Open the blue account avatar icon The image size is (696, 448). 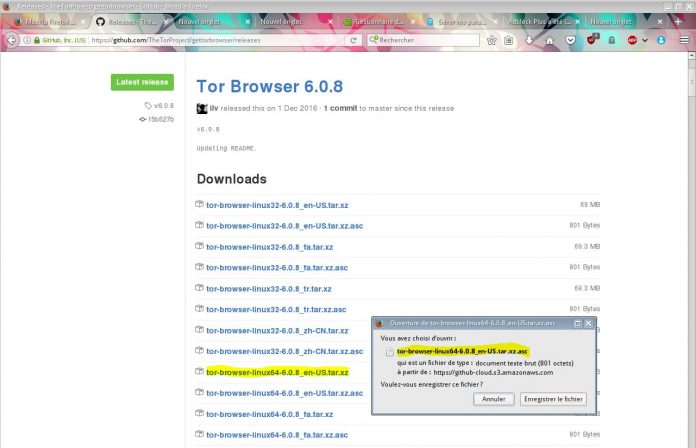[661, 40]
